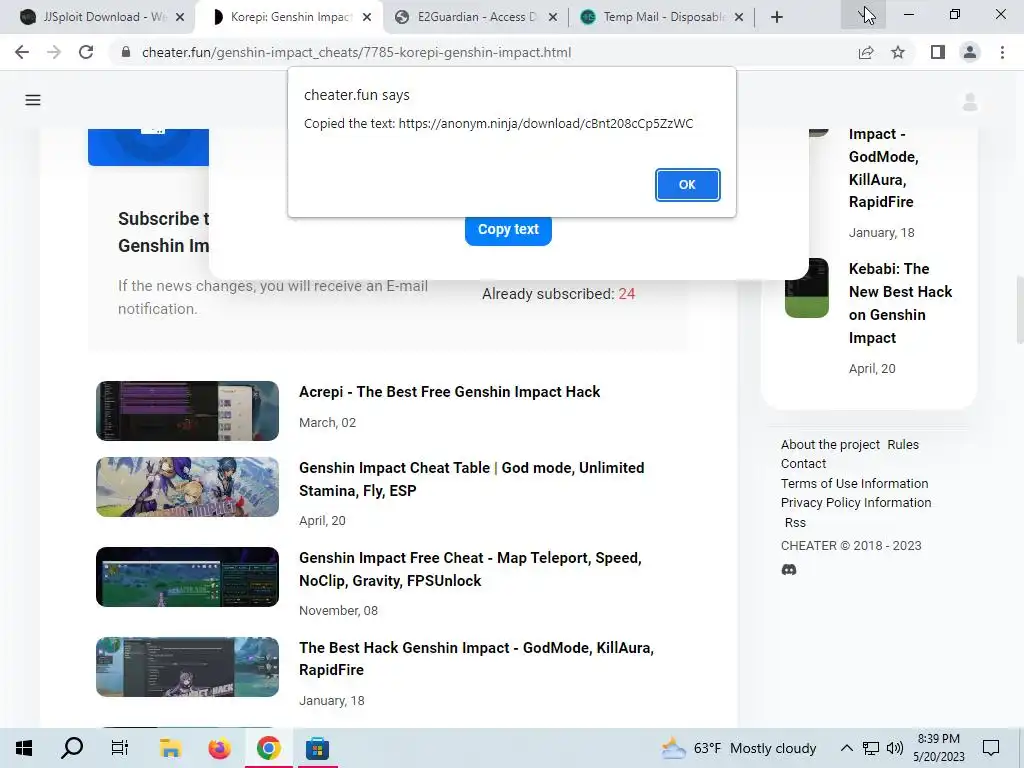1024x768 pixels.
Task: Open Microsoft Store from the taskbar
Action: point(317,748)
